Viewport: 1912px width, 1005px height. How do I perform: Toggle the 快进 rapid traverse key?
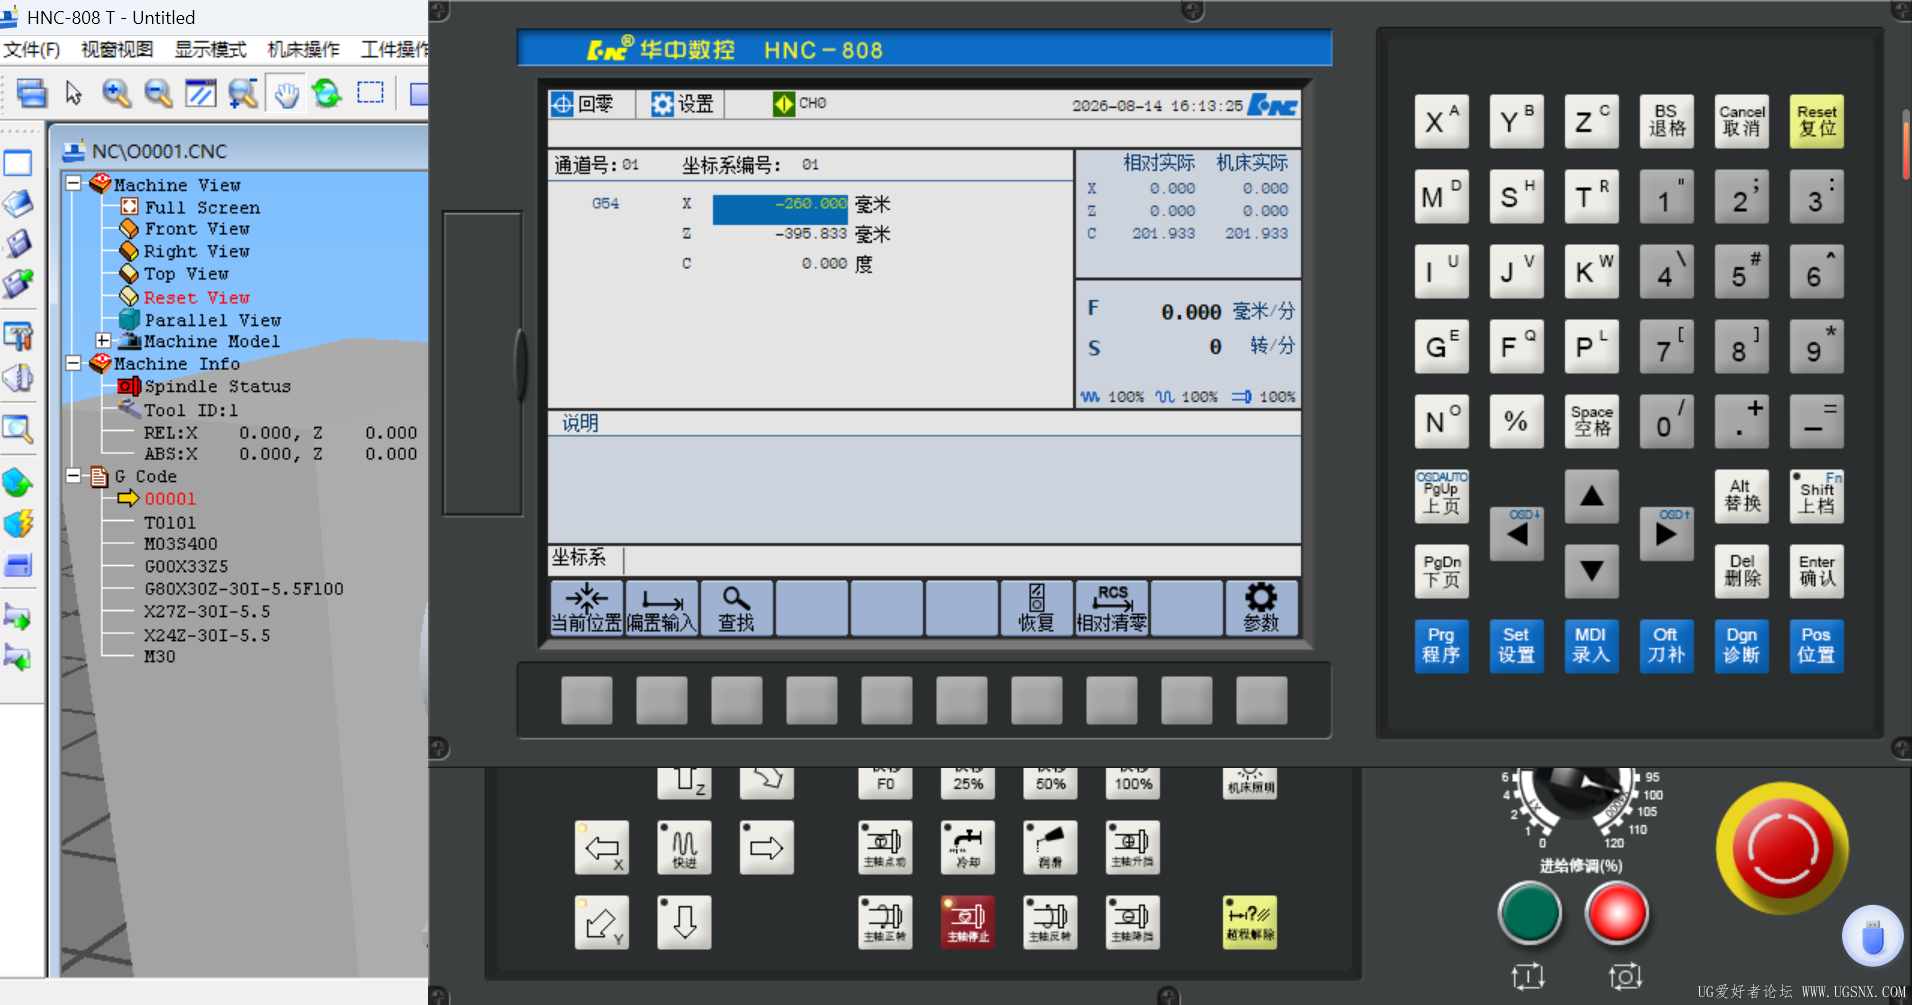point(684,848)
